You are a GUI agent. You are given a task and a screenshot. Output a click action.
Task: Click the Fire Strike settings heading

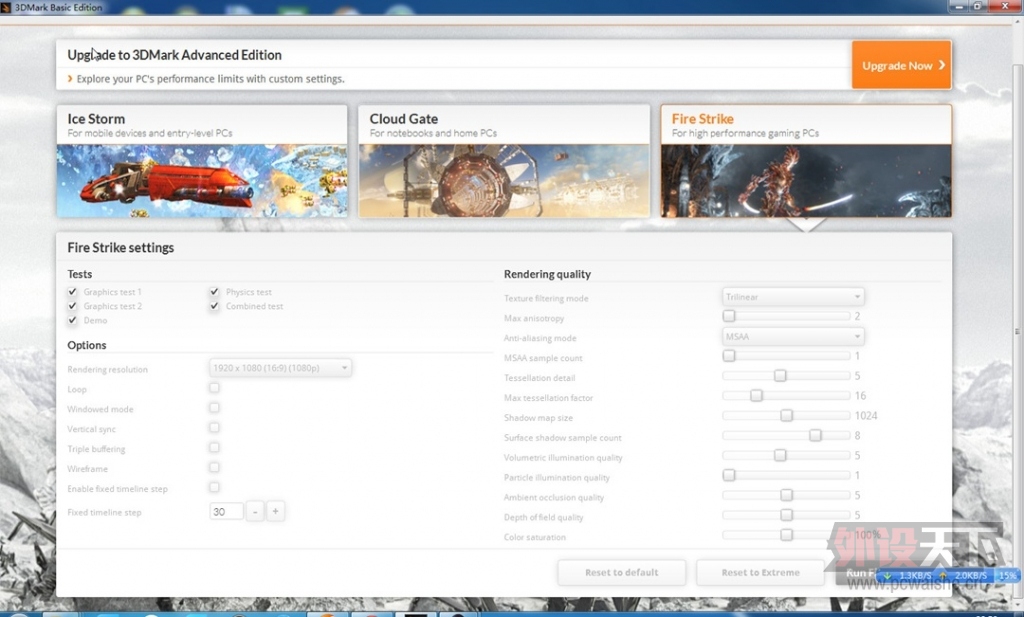[x=121, y=247]
